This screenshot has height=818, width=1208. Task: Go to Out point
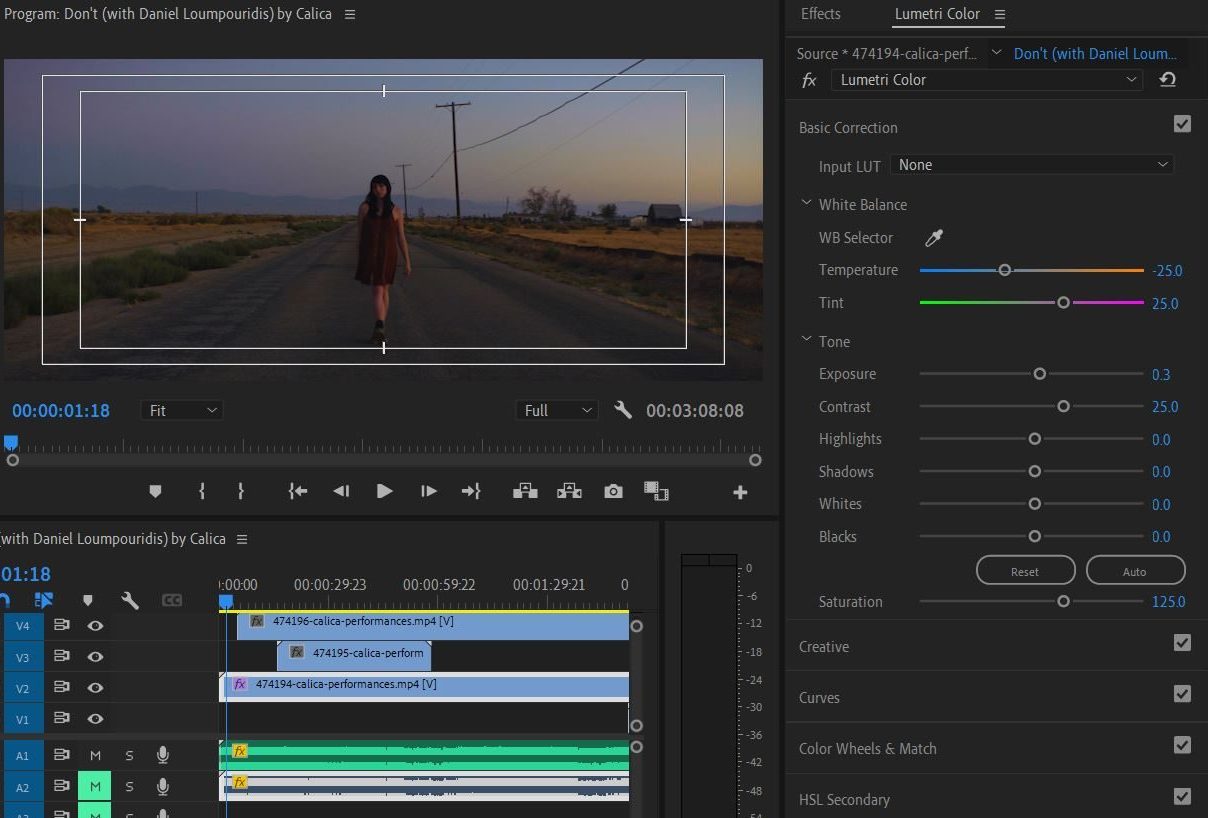click(x=471, y=491)
